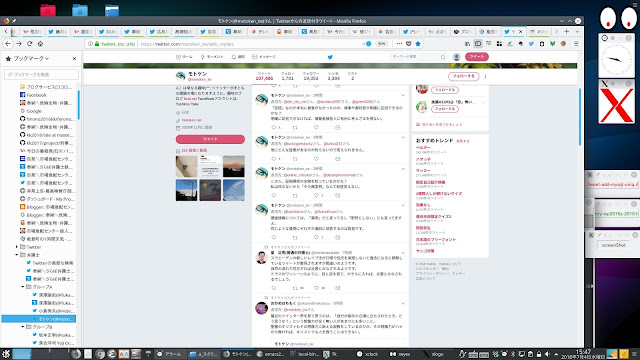Open the Twitterの高度な検索 bookmark

[53, 263]
